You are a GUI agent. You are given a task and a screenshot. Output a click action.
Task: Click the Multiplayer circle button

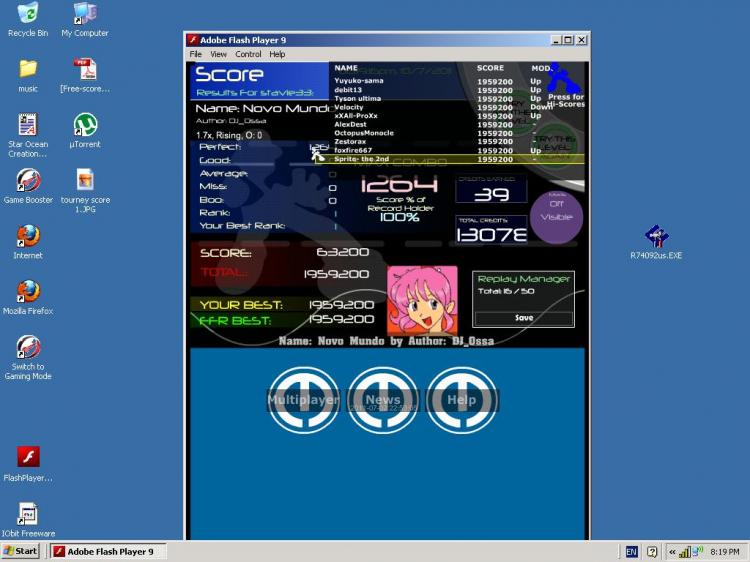click(x=303, y=400)
